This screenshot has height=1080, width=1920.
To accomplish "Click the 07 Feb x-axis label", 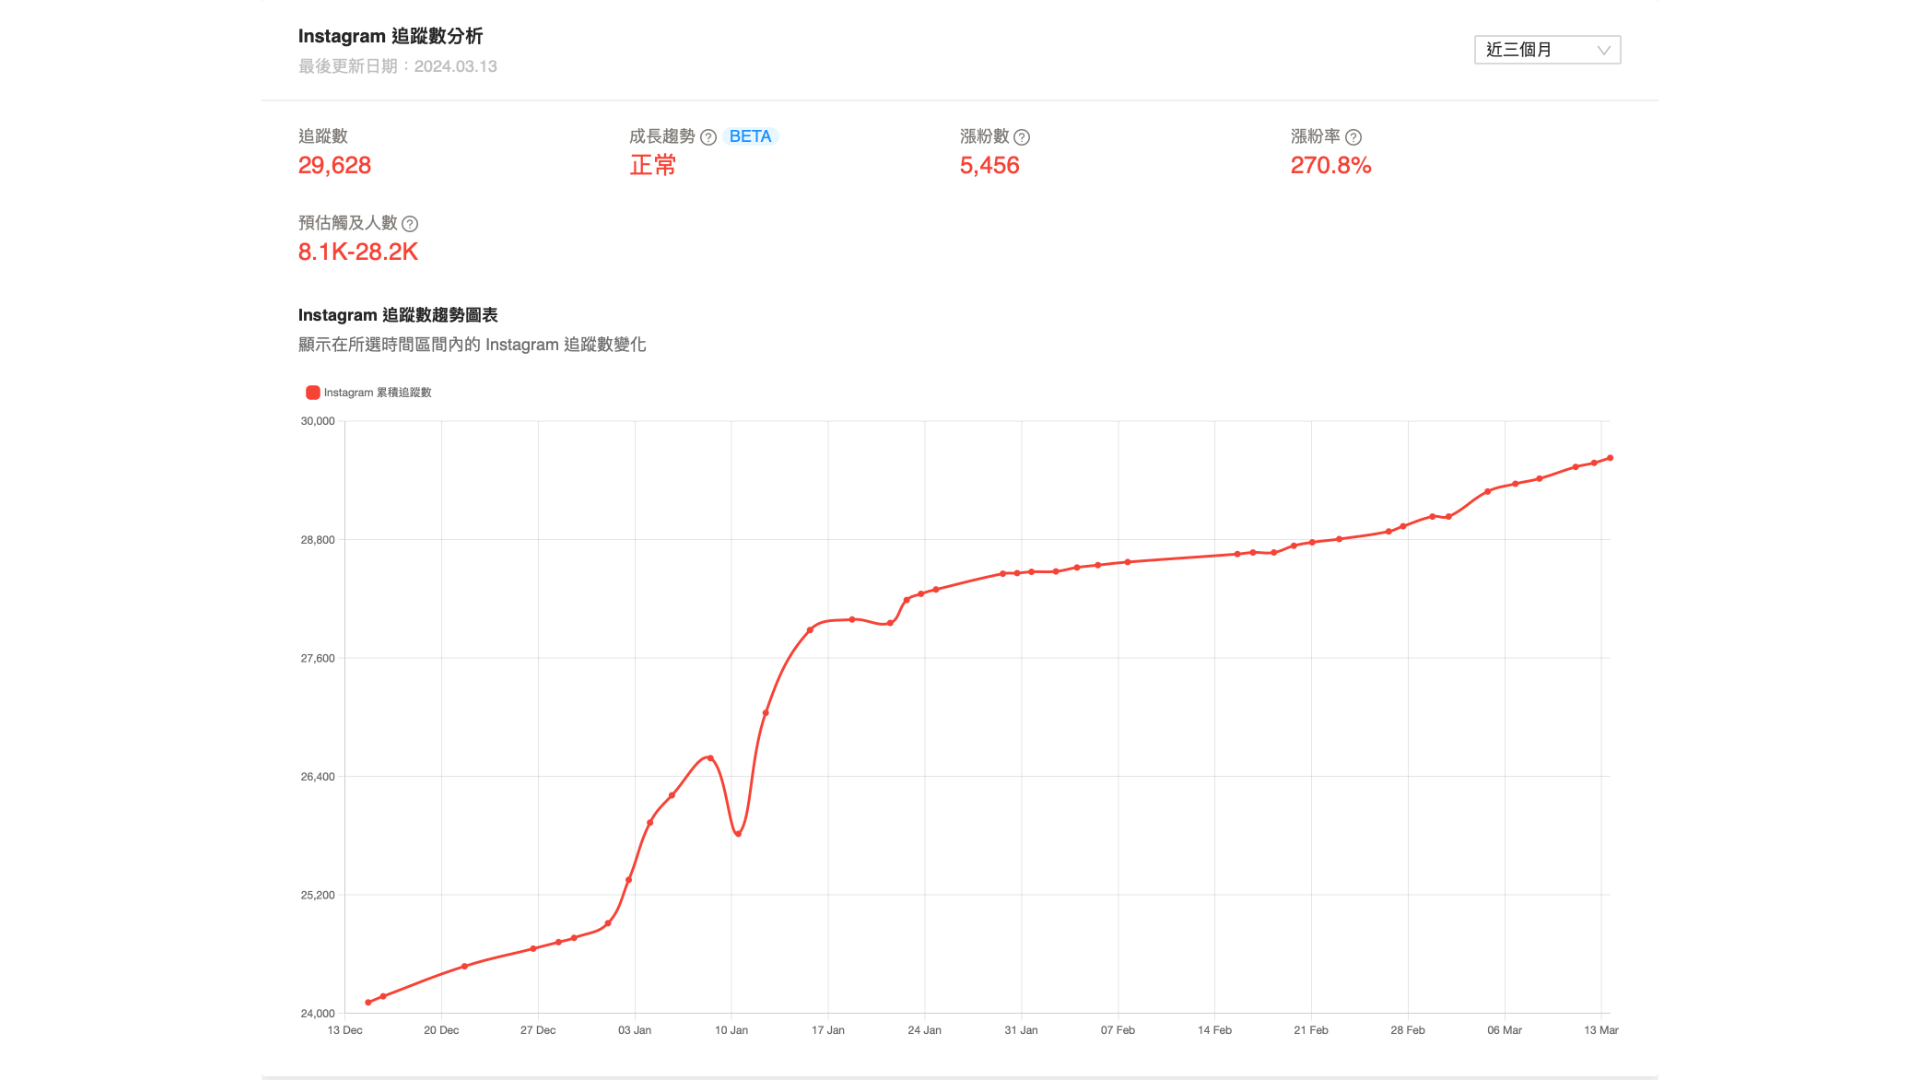I will tap(1118, 1030).
